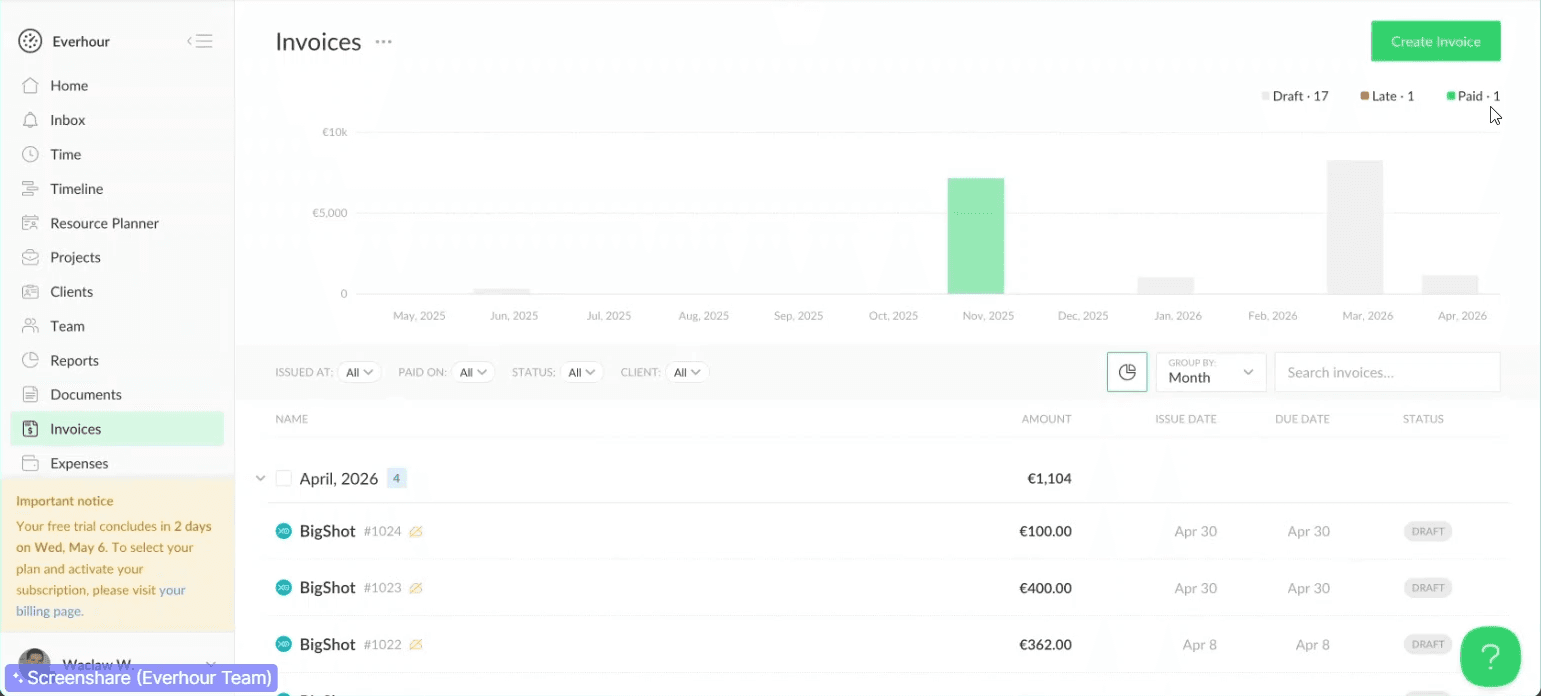Open the Group By Month dropdown
This screenshot has width=1541, height=696.
pyautogui.click(x=1211, y=372)
